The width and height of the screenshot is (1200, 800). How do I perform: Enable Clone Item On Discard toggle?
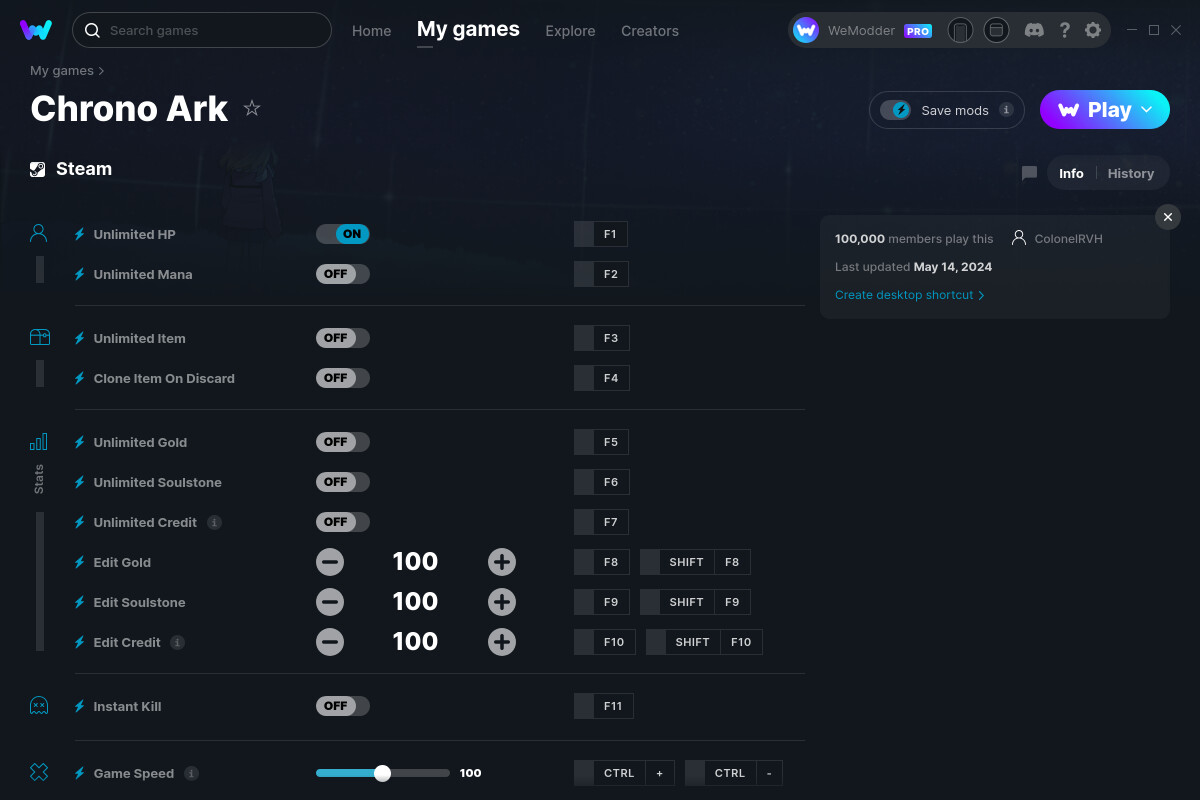(x=343, y=378)
